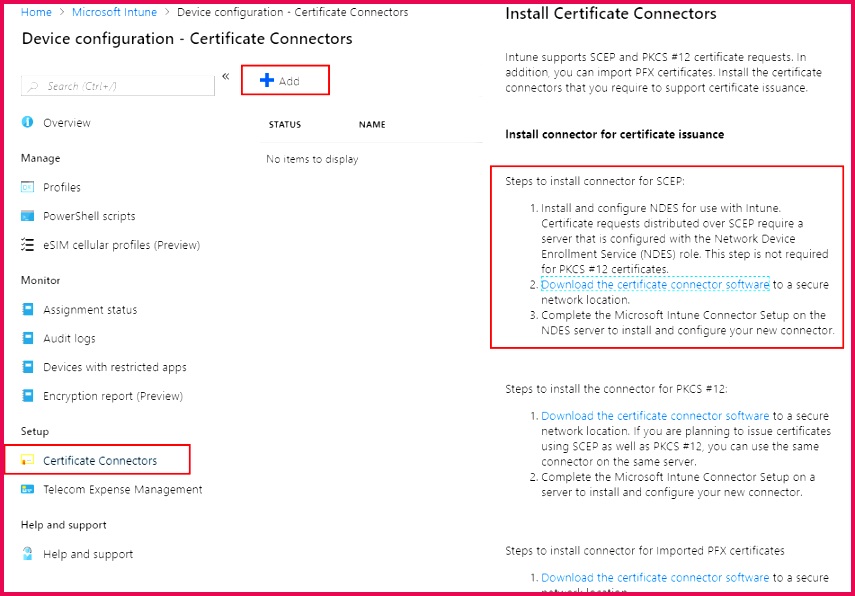This screenshot has height=596, width=855.
Task: Click SCEP download certificate connector software link
Action: pos(655,284)
